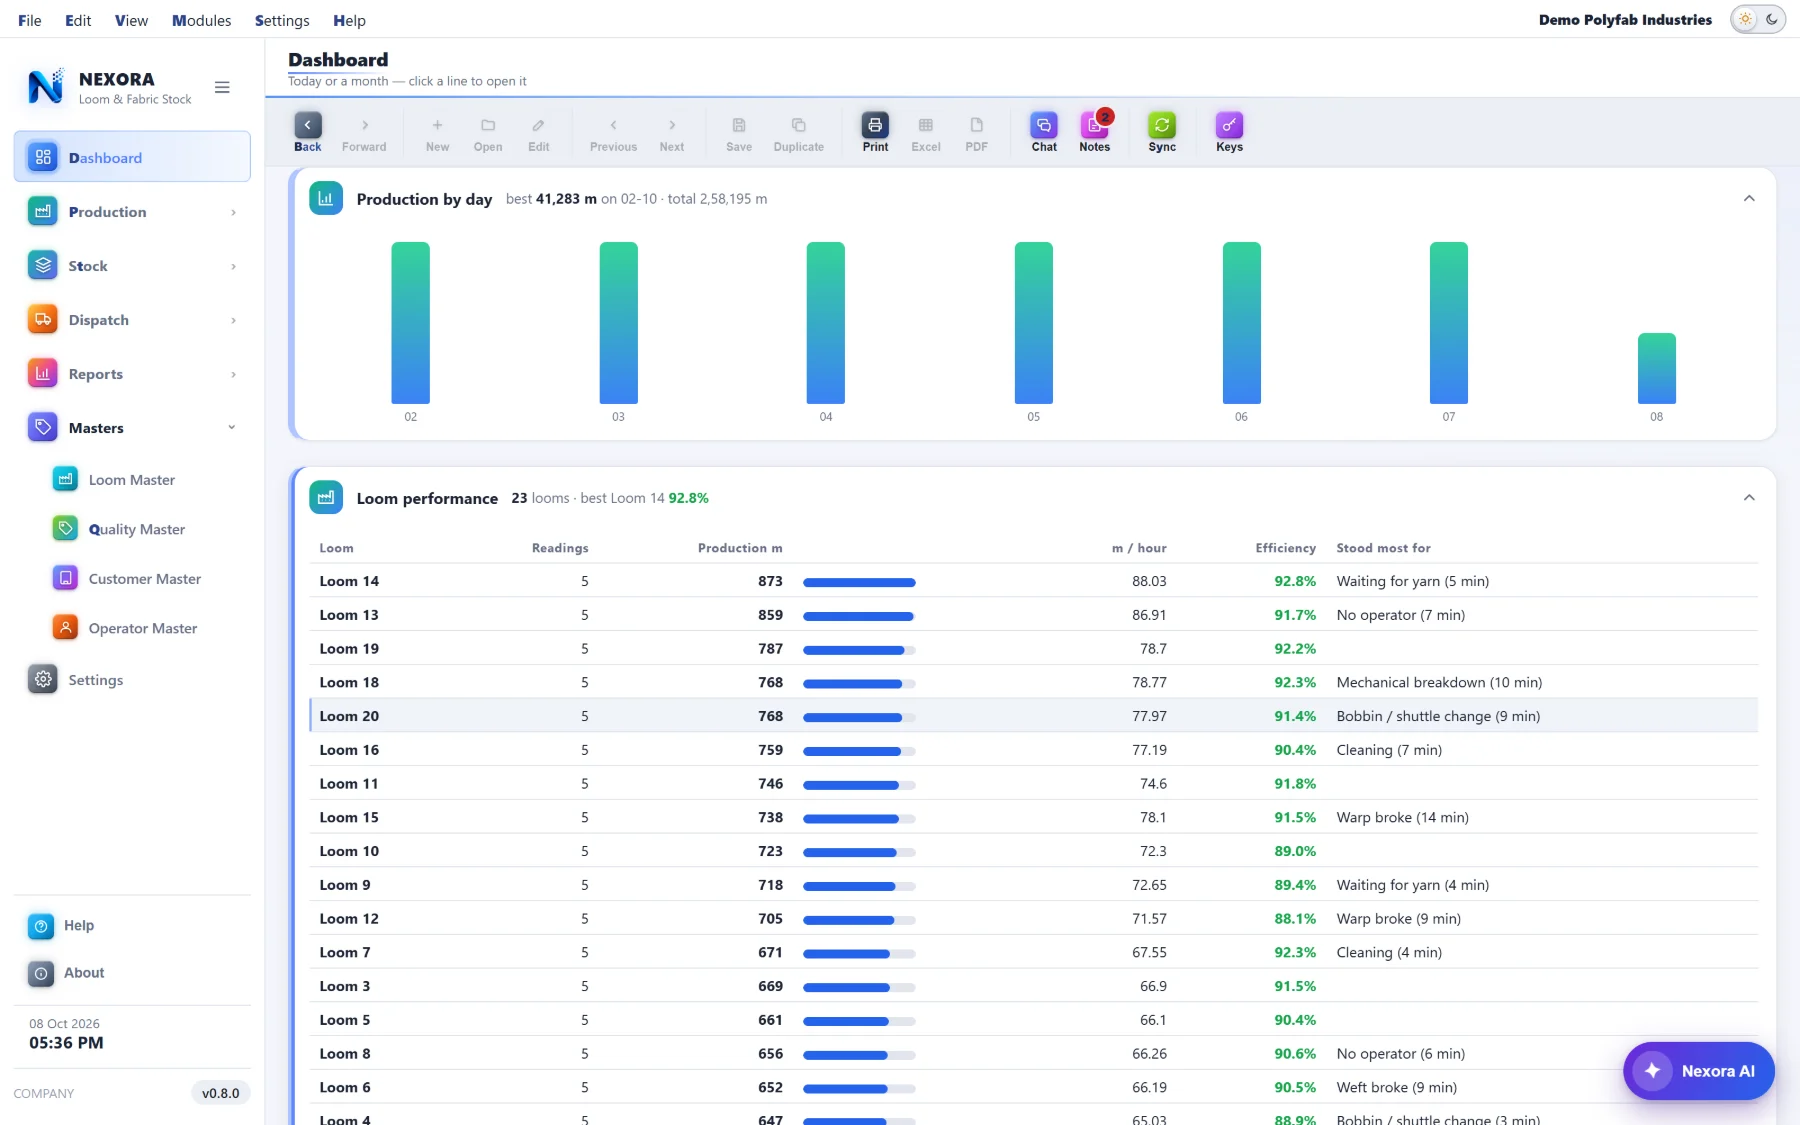Screen dimensions: 1800x1125
Task: Click the Back toolbar icon
Action: click(308, 125)
